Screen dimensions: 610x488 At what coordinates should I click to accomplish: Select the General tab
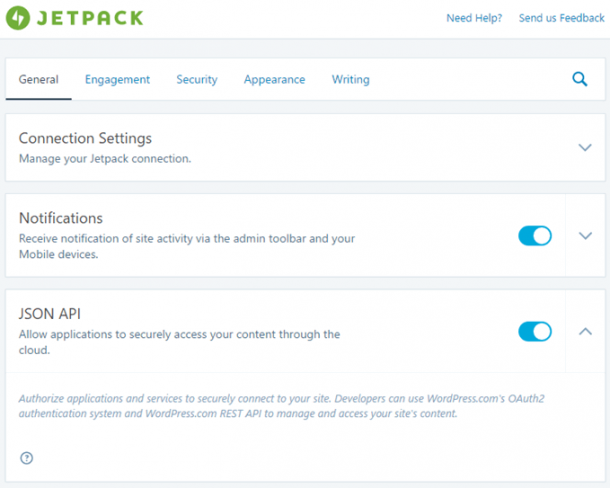pyautogui.click(x=39, y=79)
